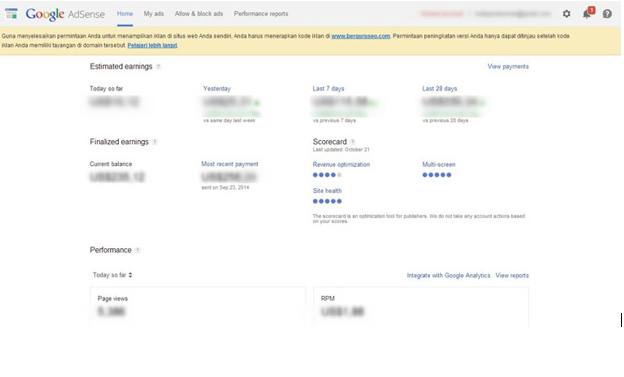Screen dimensions: 624x377
Task: Open the help question mark icon
Action: click(607, 14)
